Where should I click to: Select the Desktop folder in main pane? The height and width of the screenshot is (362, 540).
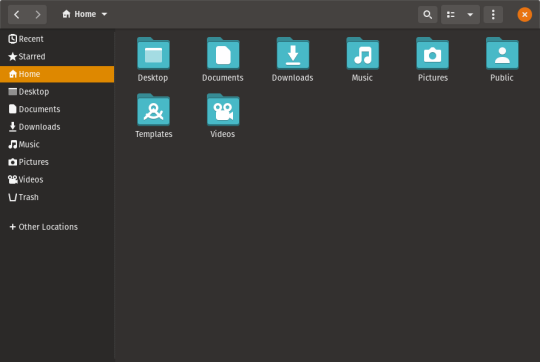154,53
